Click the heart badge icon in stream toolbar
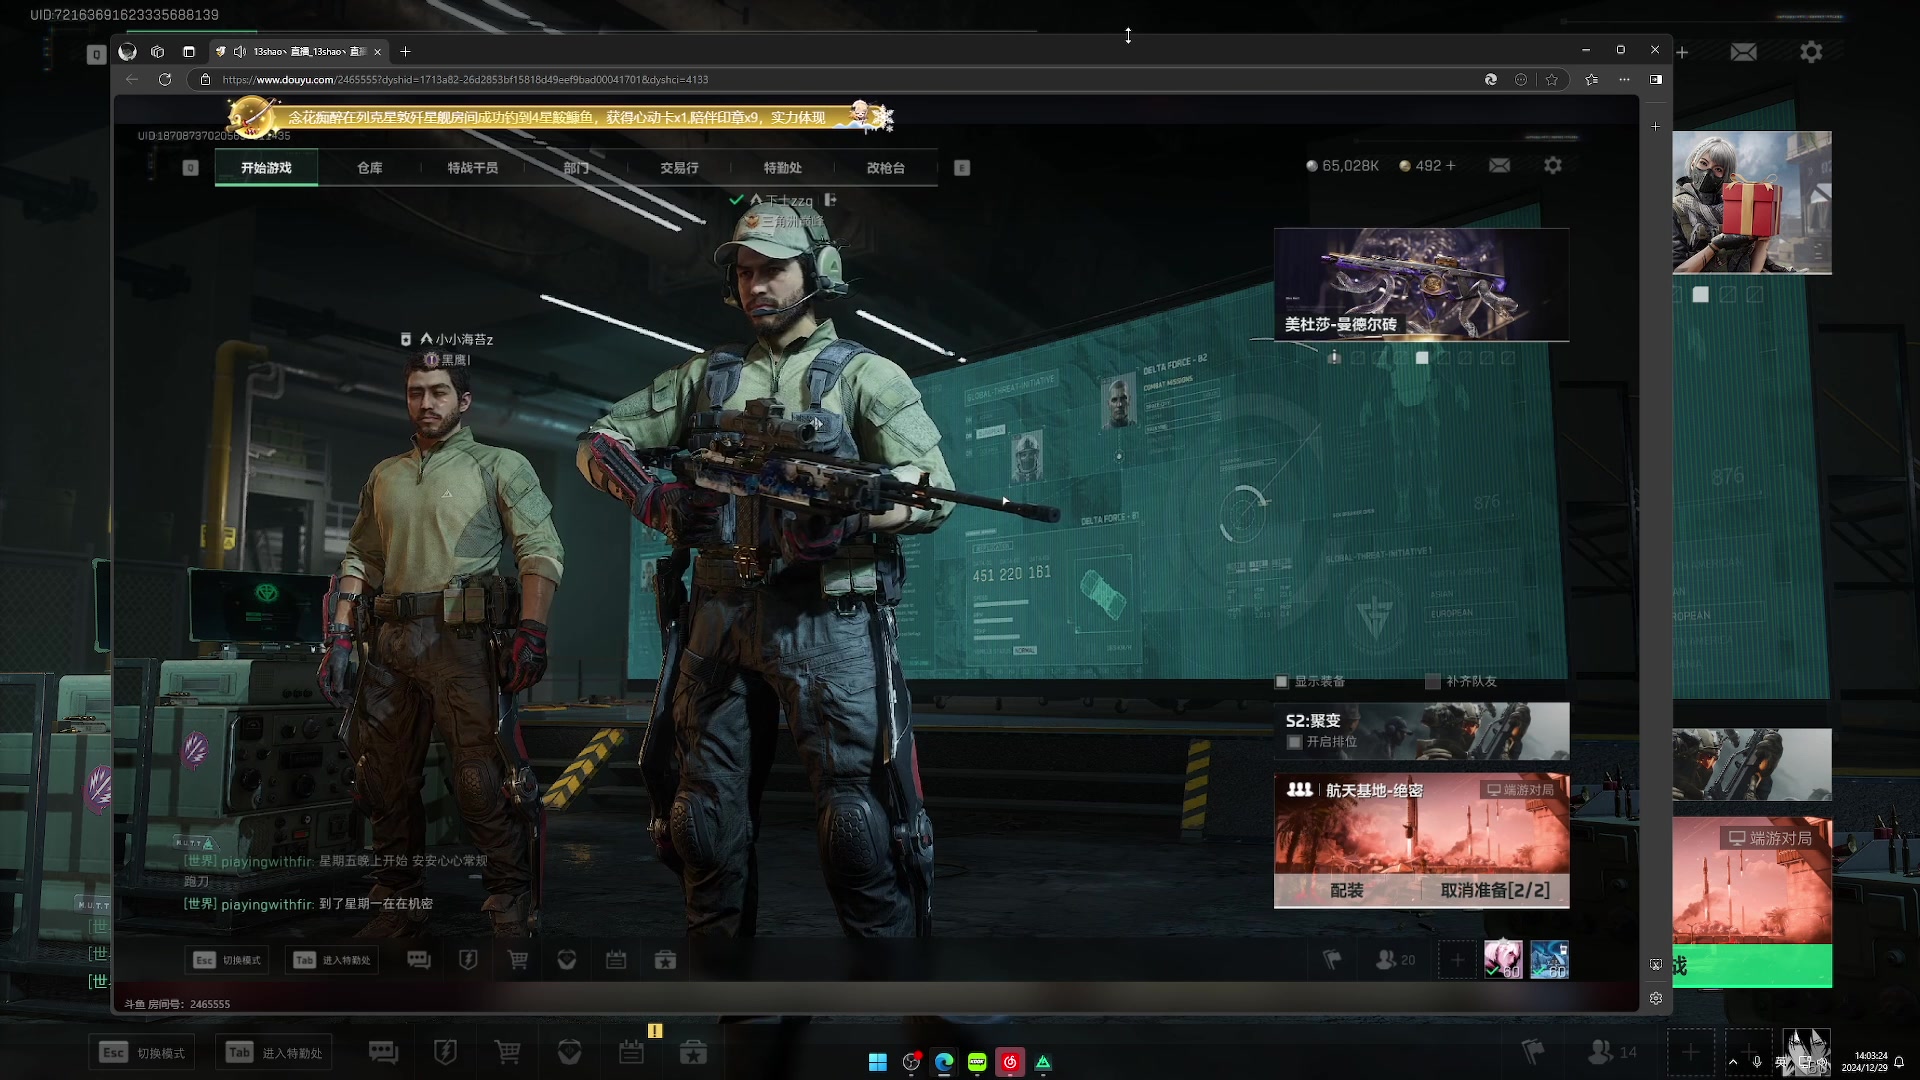 click(x=567, y=960)
